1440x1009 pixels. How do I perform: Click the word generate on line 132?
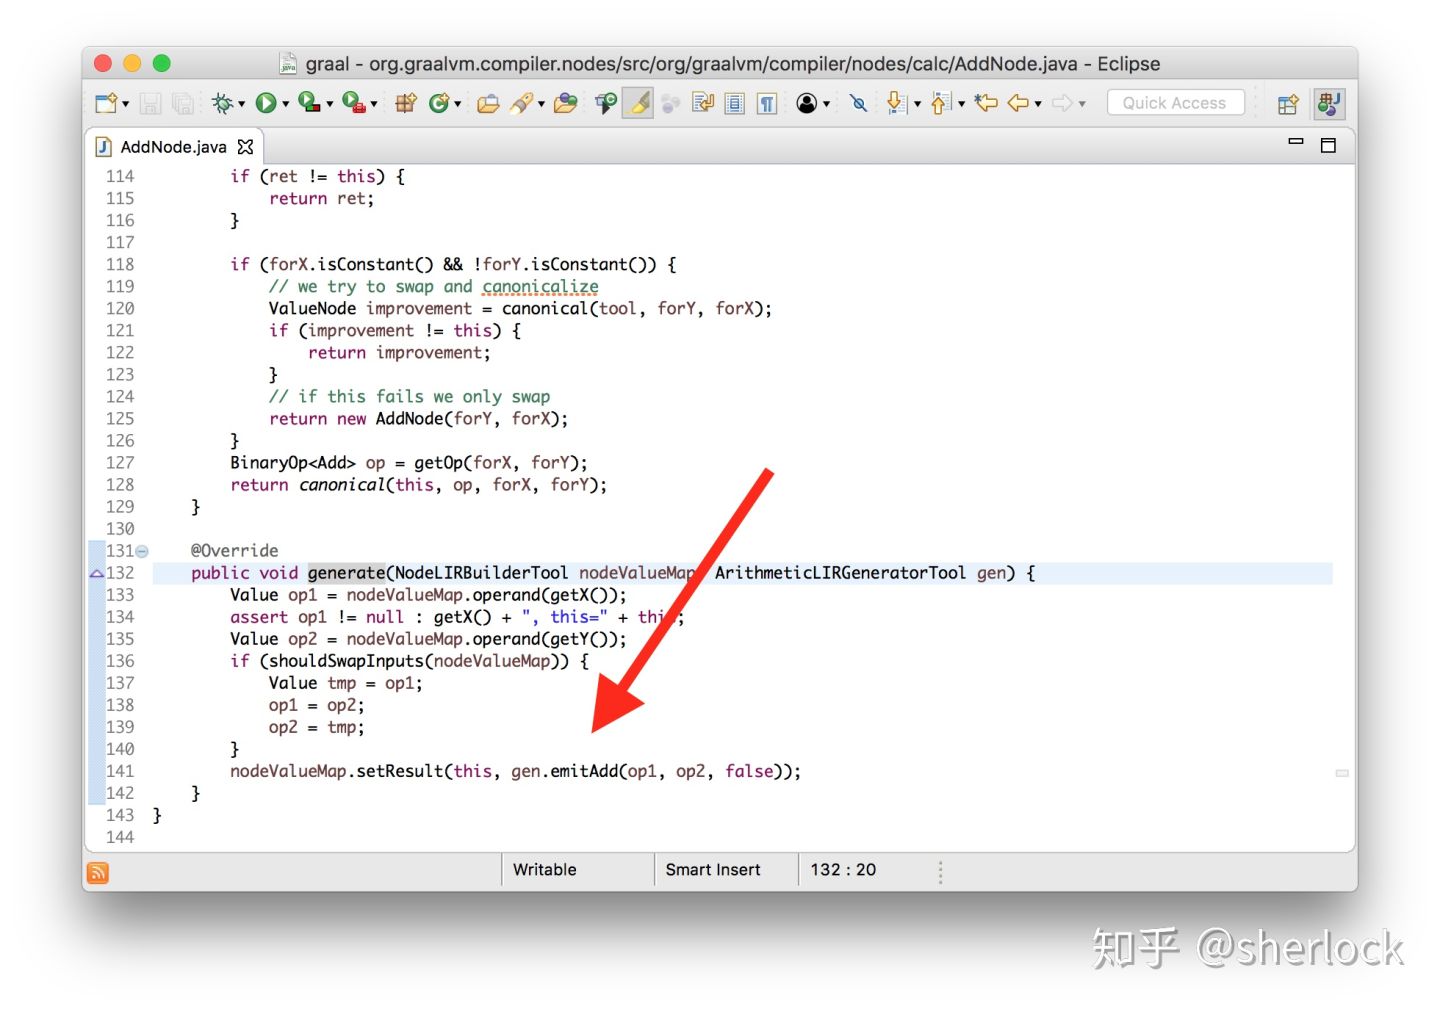(346, 573)
